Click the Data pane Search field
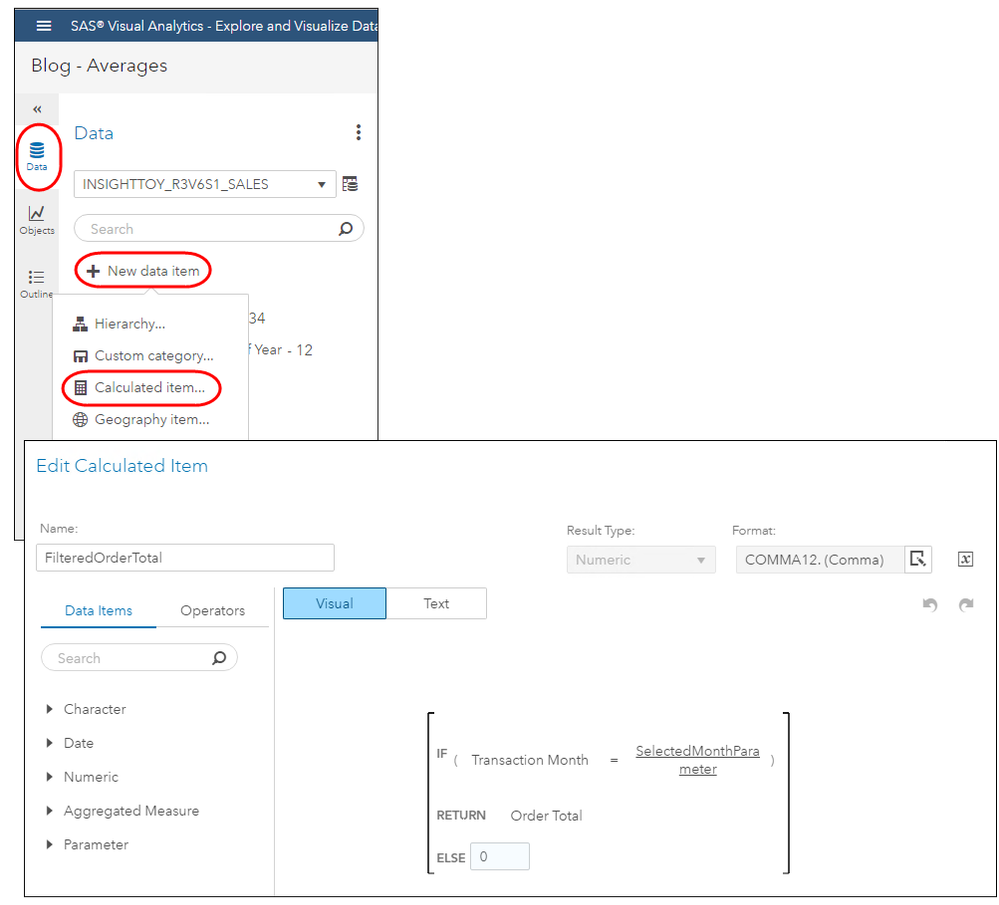Image resolution: width=999 pixels, height=905 pixels. coord(219,228)
